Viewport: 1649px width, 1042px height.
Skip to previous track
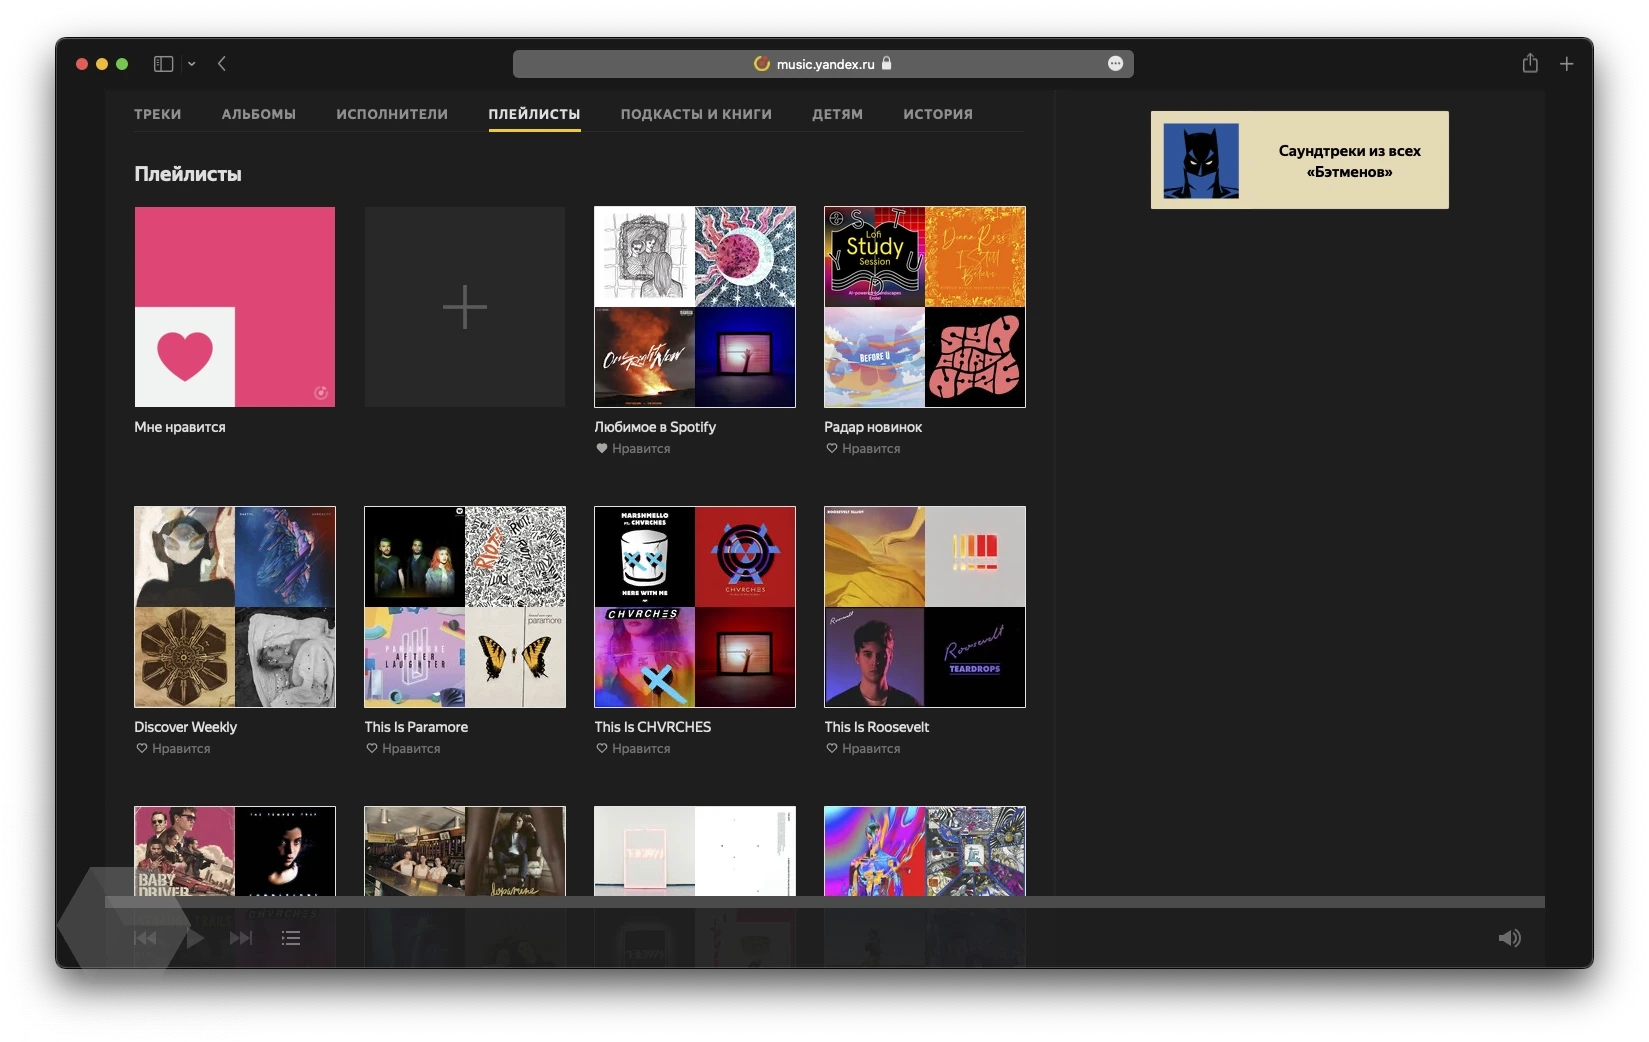(145, 938)
